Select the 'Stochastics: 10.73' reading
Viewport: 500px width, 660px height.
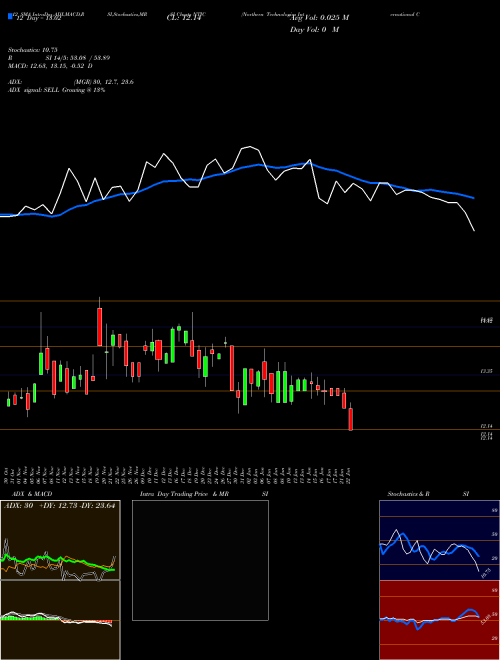tap(32, 50)
